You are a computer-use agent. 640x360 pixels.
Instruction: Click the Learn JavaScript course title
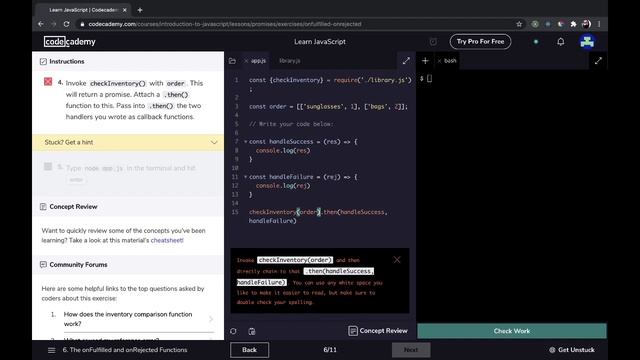tap(320, 42)
